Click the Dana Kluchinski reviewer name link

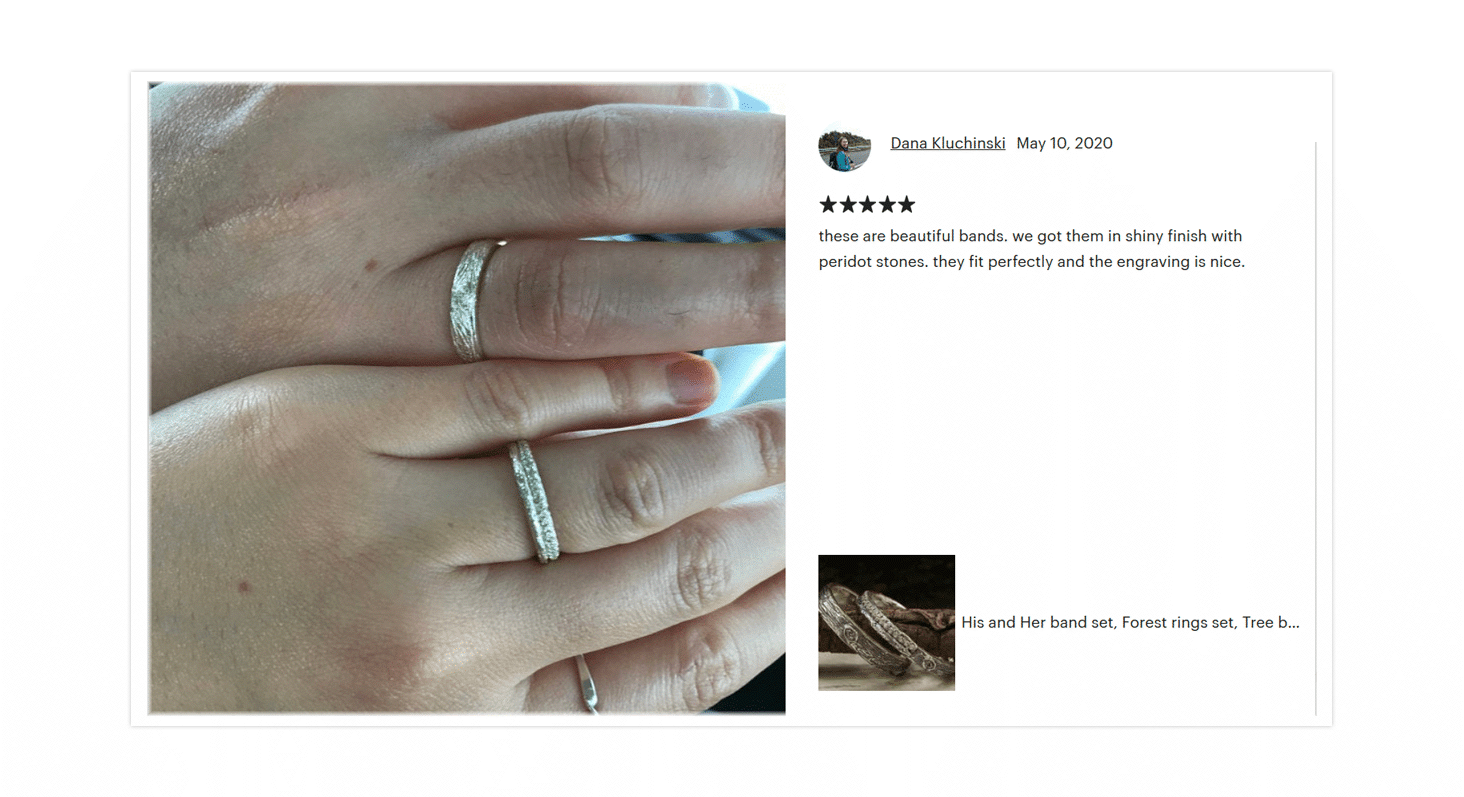point(948,143)
